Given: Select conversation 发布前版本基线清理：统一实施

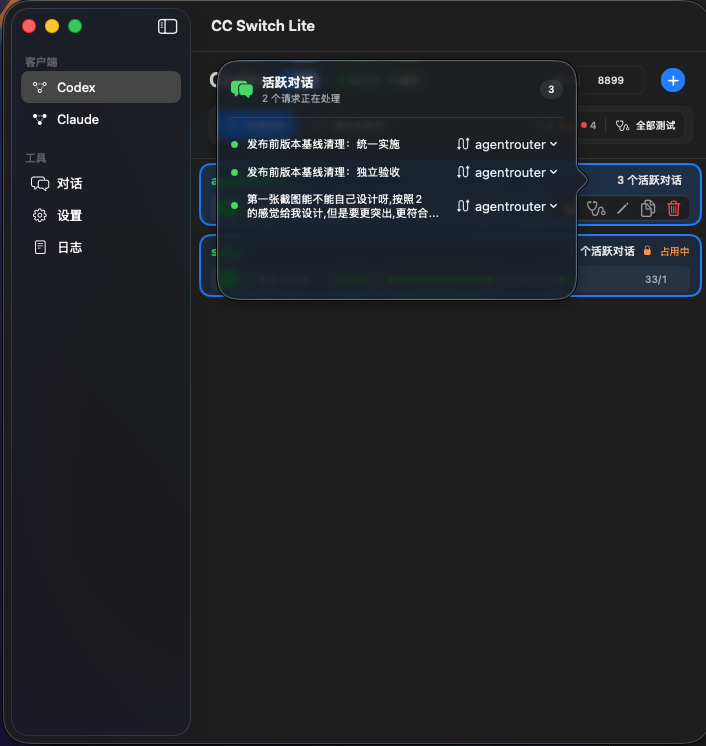Looking at the screenshot, I should [x=323, y=144].
